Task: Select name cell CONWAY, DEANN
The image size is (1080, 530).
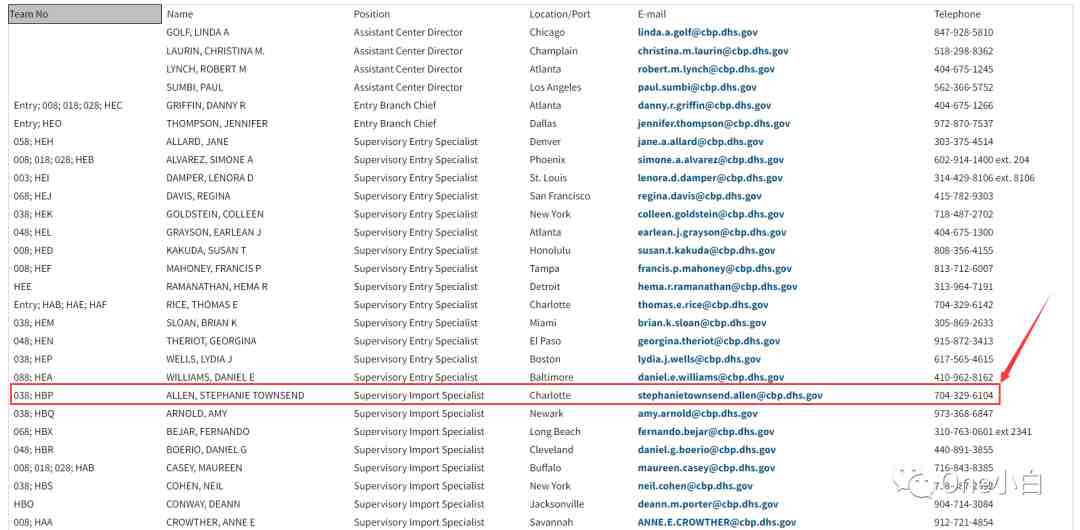Action: 203,504
